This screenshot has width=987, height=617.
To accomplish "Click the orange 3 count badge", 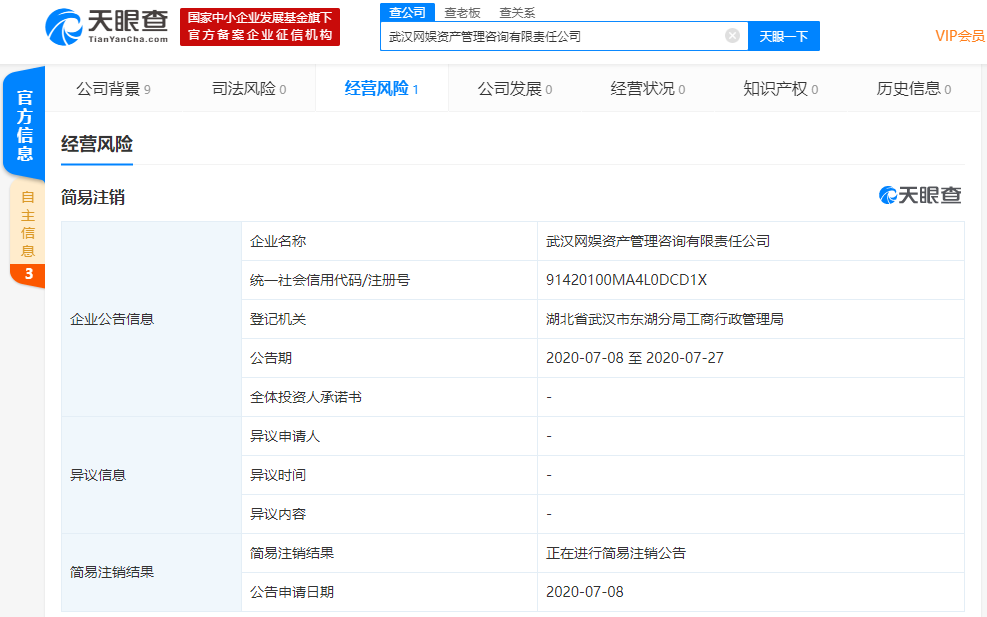I will (28, 274).
